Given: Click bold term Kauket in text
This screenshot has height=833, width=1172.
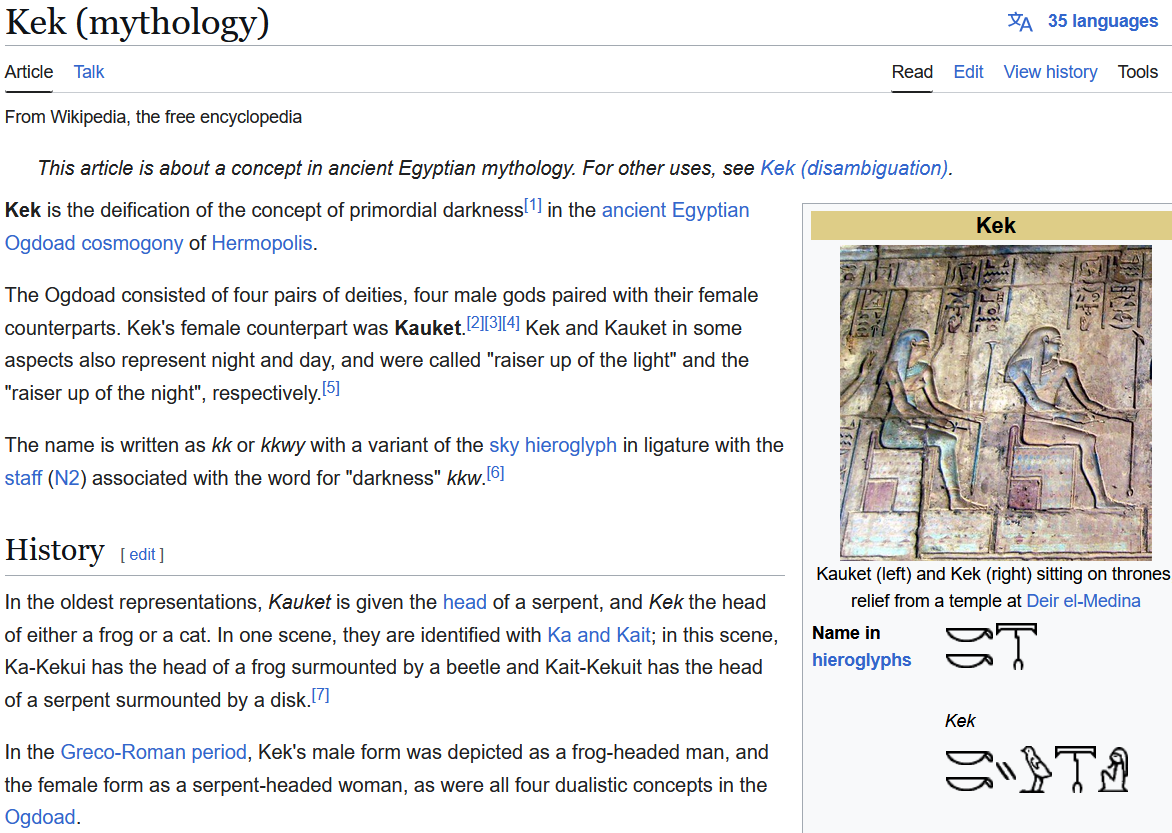Looking at the screenshot, I should coord(428,328).
